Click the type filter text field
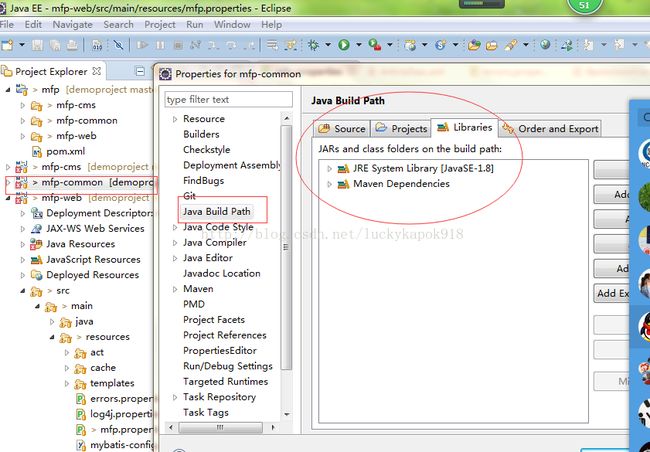This screenshot has height=452, width=650. pos(228,100)
